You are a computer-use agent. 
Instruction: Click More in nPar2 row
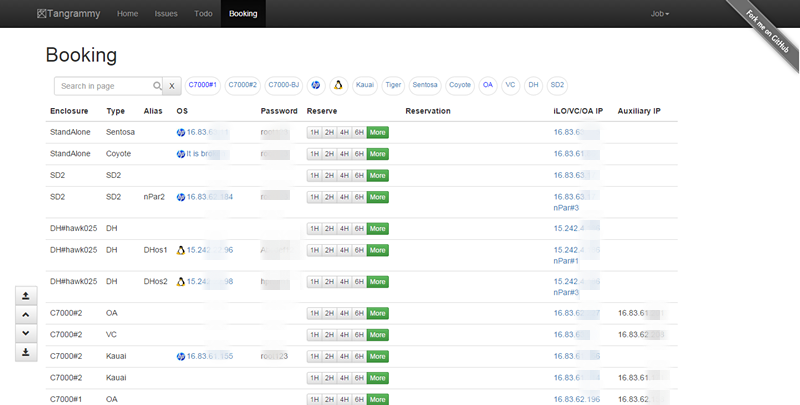[x=378, y=197]
